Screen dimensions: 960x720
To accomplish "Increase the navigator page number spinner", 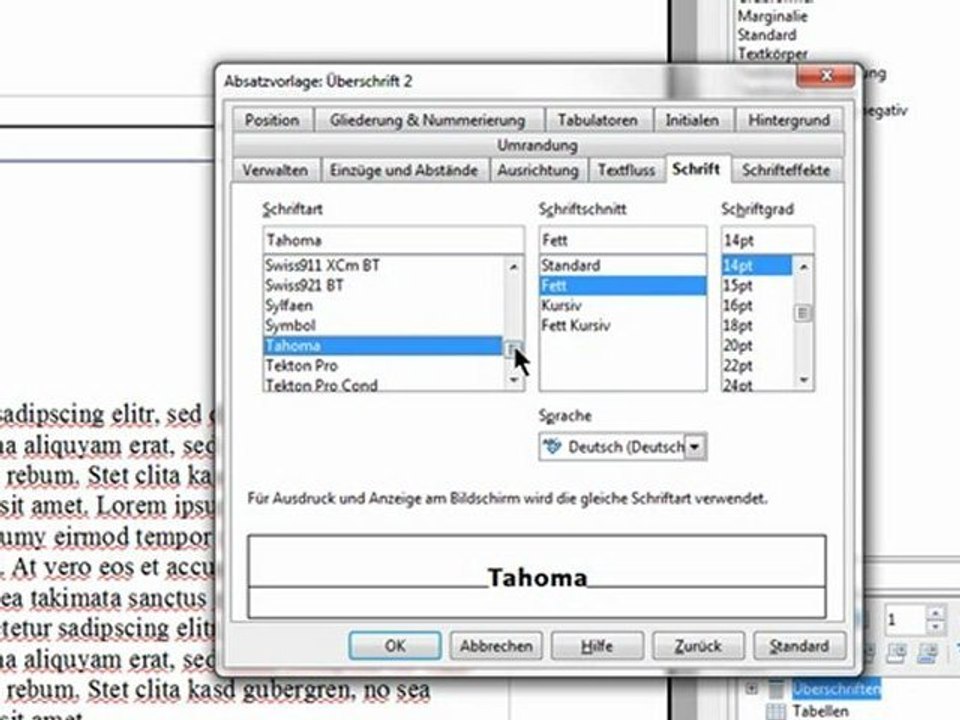I will [x=935, y=612].
